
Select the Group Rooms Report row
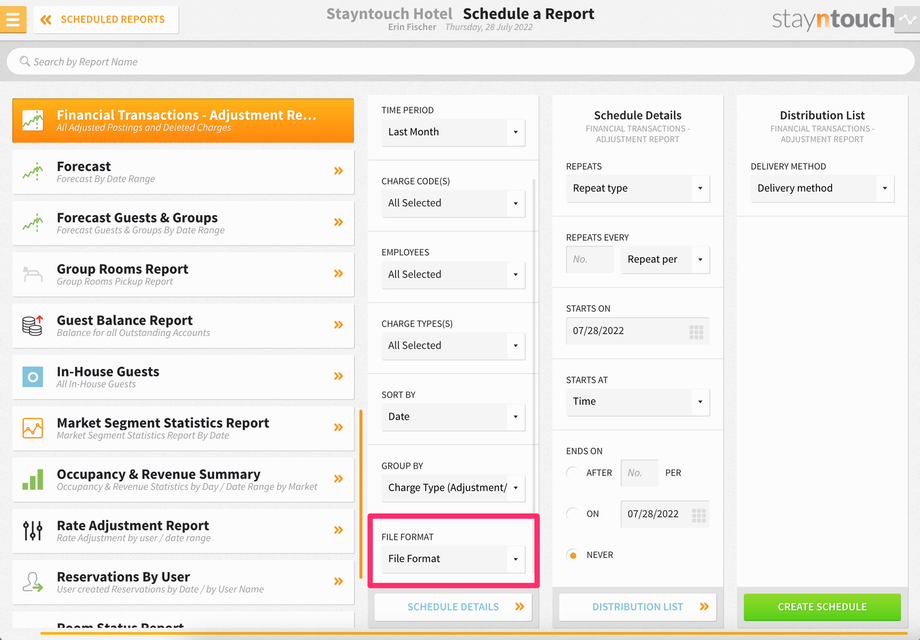[183, 274]
